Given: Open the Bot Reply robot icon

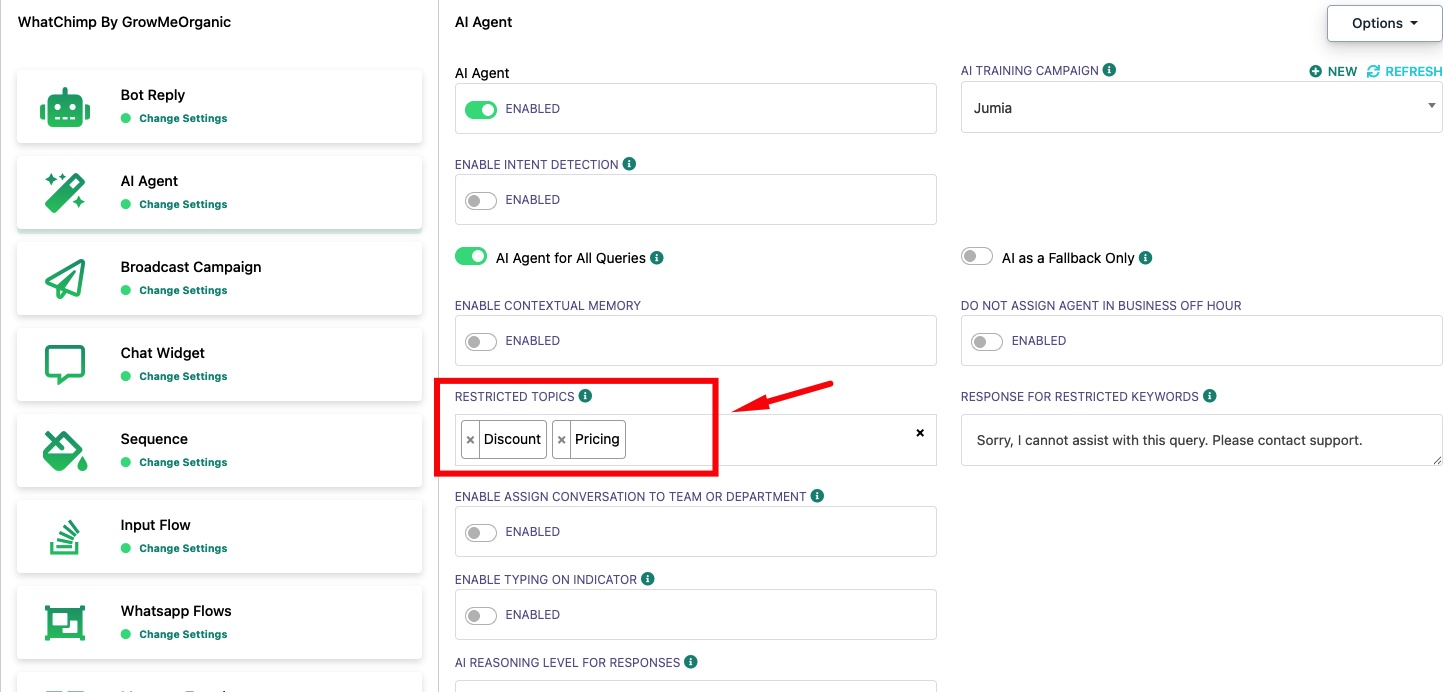Looking at the screenshot, I should coord(65,107).
